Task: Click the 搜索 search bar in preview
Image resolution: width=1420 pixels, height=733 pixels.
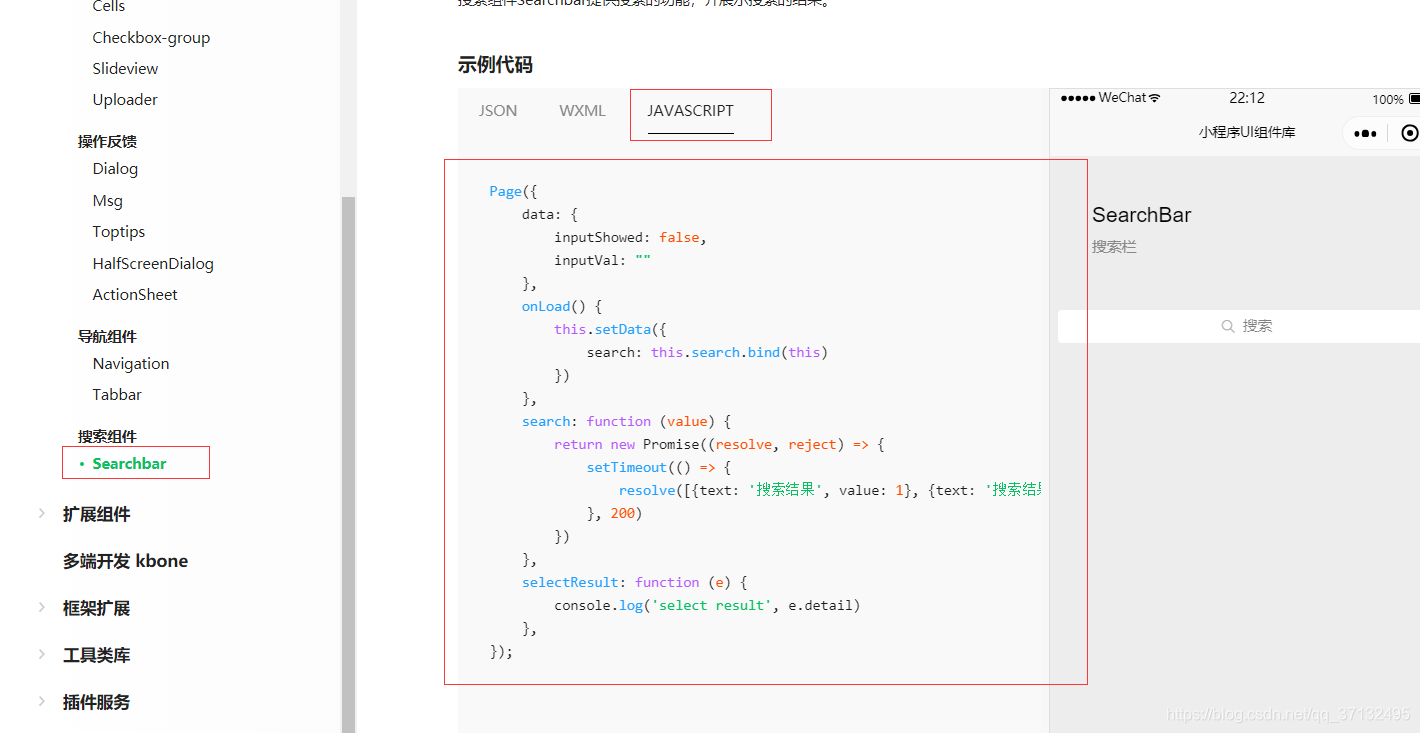Action: (x=1239, y=326)
